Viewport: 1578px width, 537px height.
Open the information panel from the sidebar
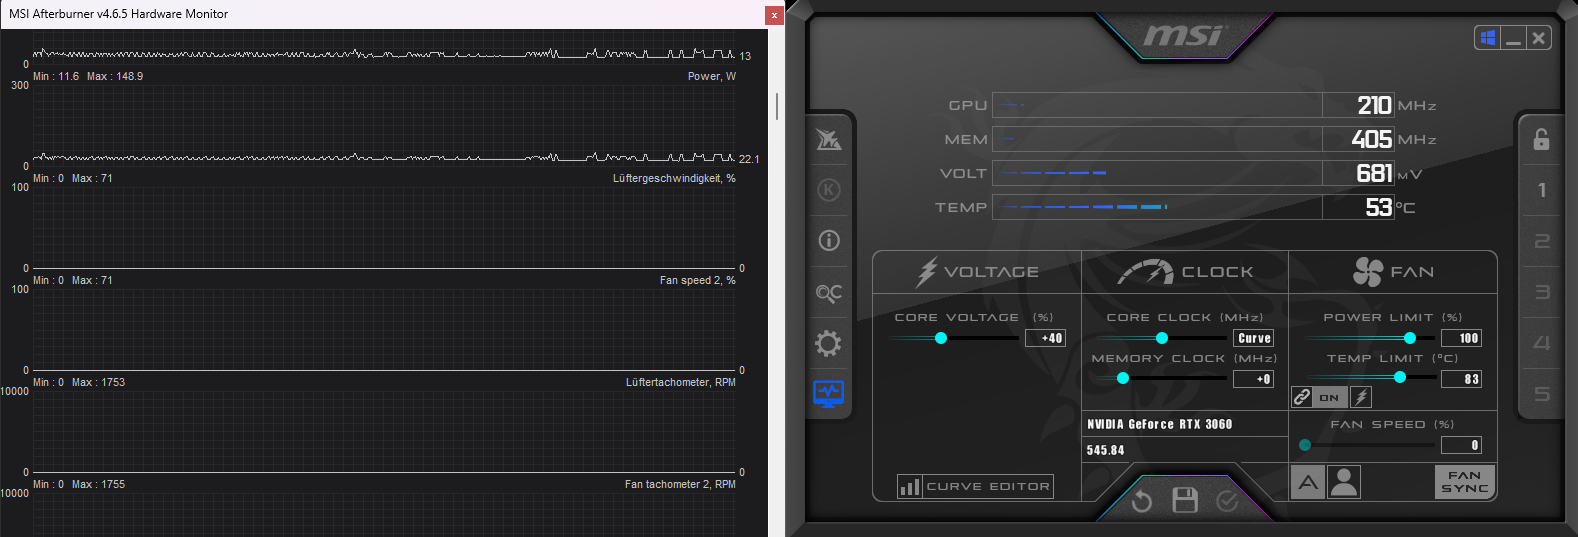tap(828, 241)
